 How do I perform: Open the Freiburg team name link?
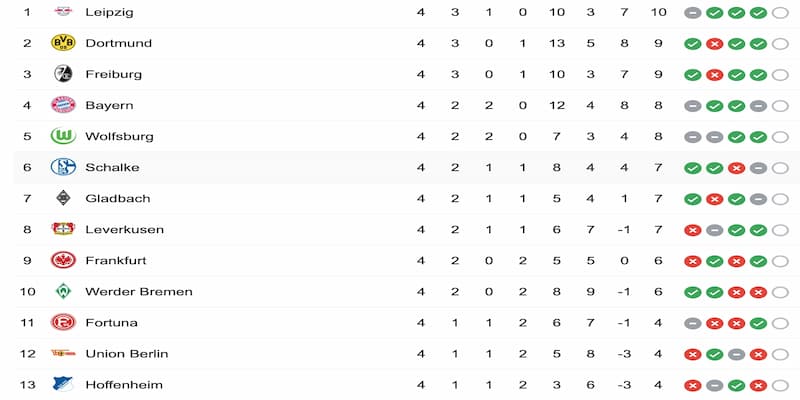point(113,74)
